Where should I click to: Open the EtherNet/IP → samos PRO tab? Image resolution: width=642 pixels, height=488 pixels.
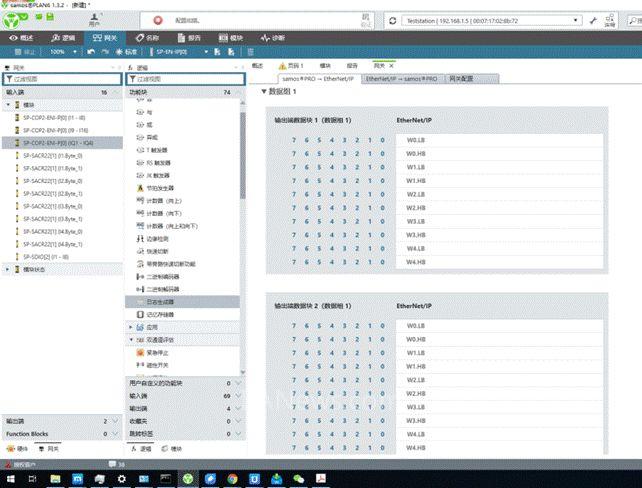coord(401,79)
